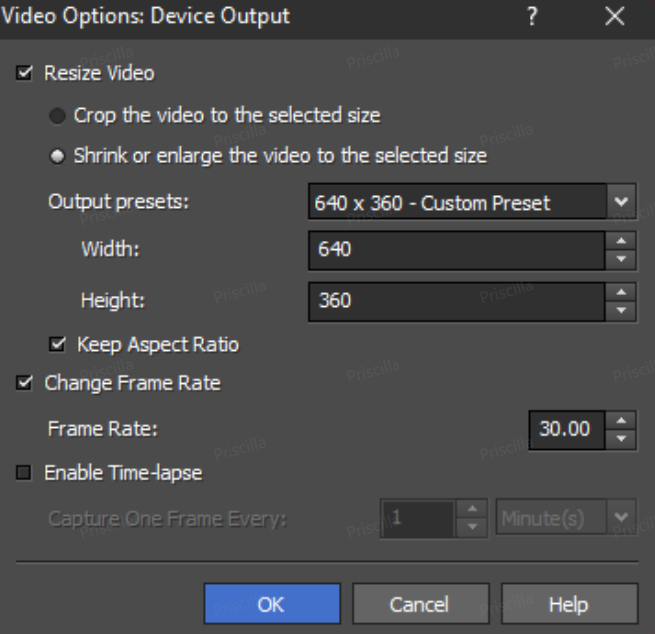This screenshot has width=655, height=634.
Task: Decrease Height using the down arrow
Action: tap(621, 309)
